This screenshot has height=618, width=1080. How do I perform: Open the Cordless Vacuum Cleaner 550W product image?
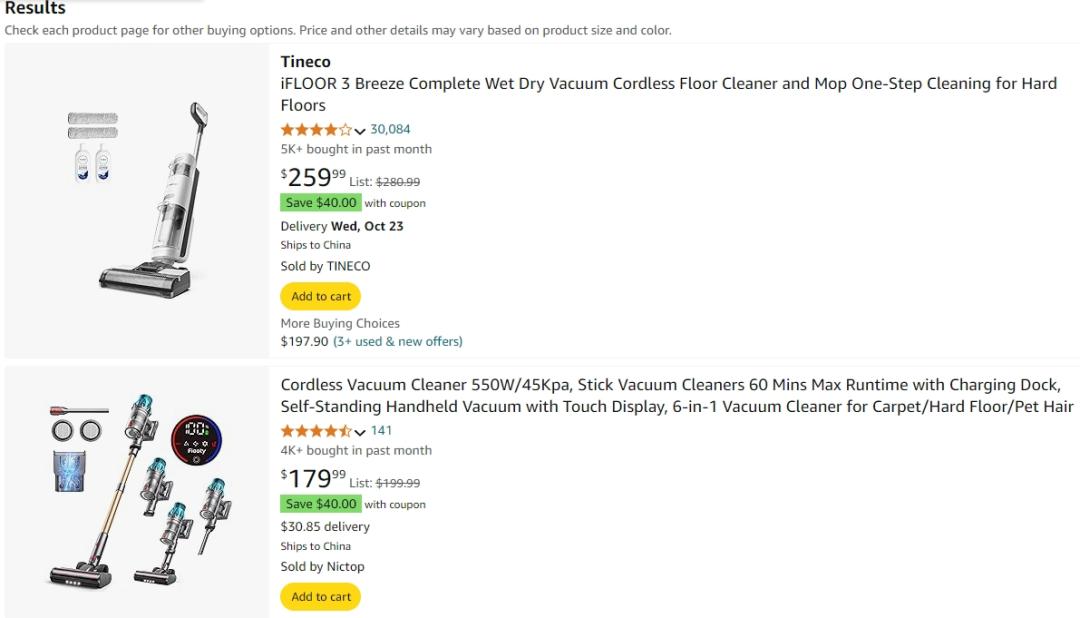click(137, 490)
